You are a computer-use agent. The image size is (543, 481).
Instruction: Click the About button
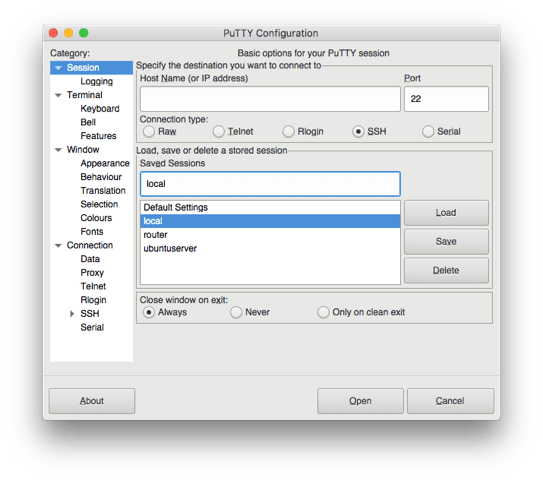(92, 401)
